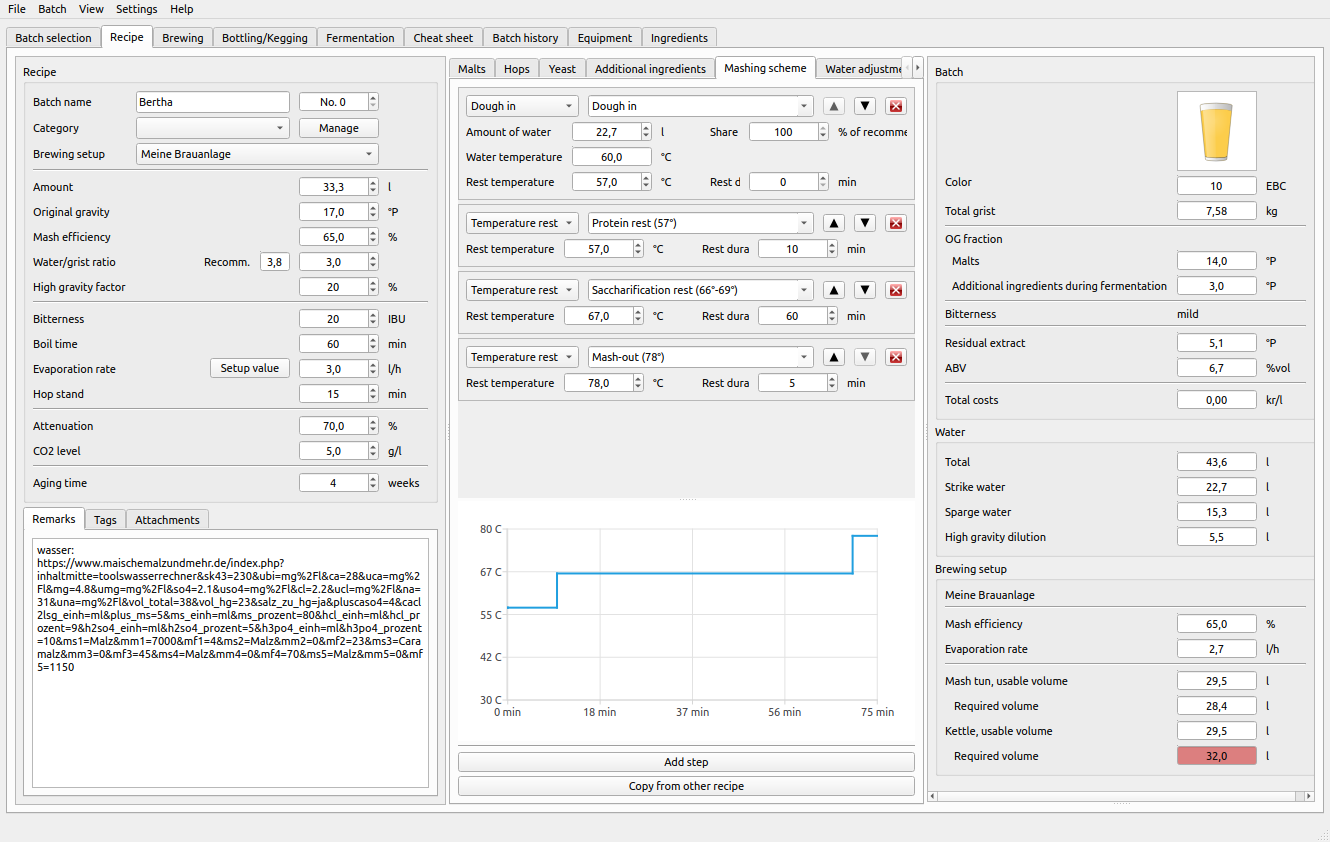The height and width of the screenshot is (842, 1330).
Task: Move the Protein rest step up
Action: click(834, 223)
